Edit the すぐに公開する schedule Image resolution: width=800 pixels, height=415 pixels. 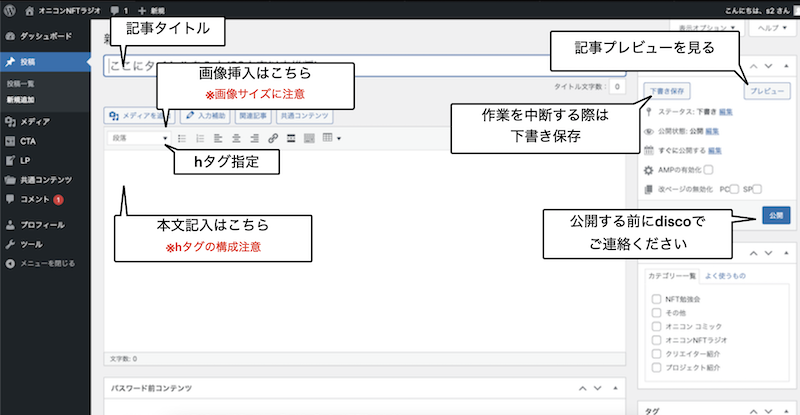pos(715,151)
